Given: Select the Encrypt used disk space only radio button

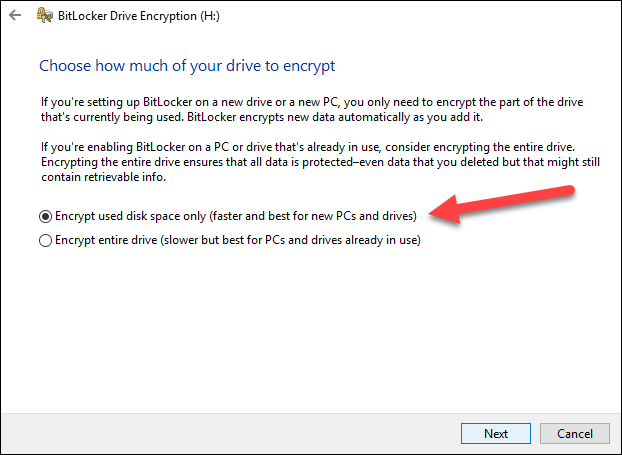Looking at the screenshot, I should pos(46,217).
